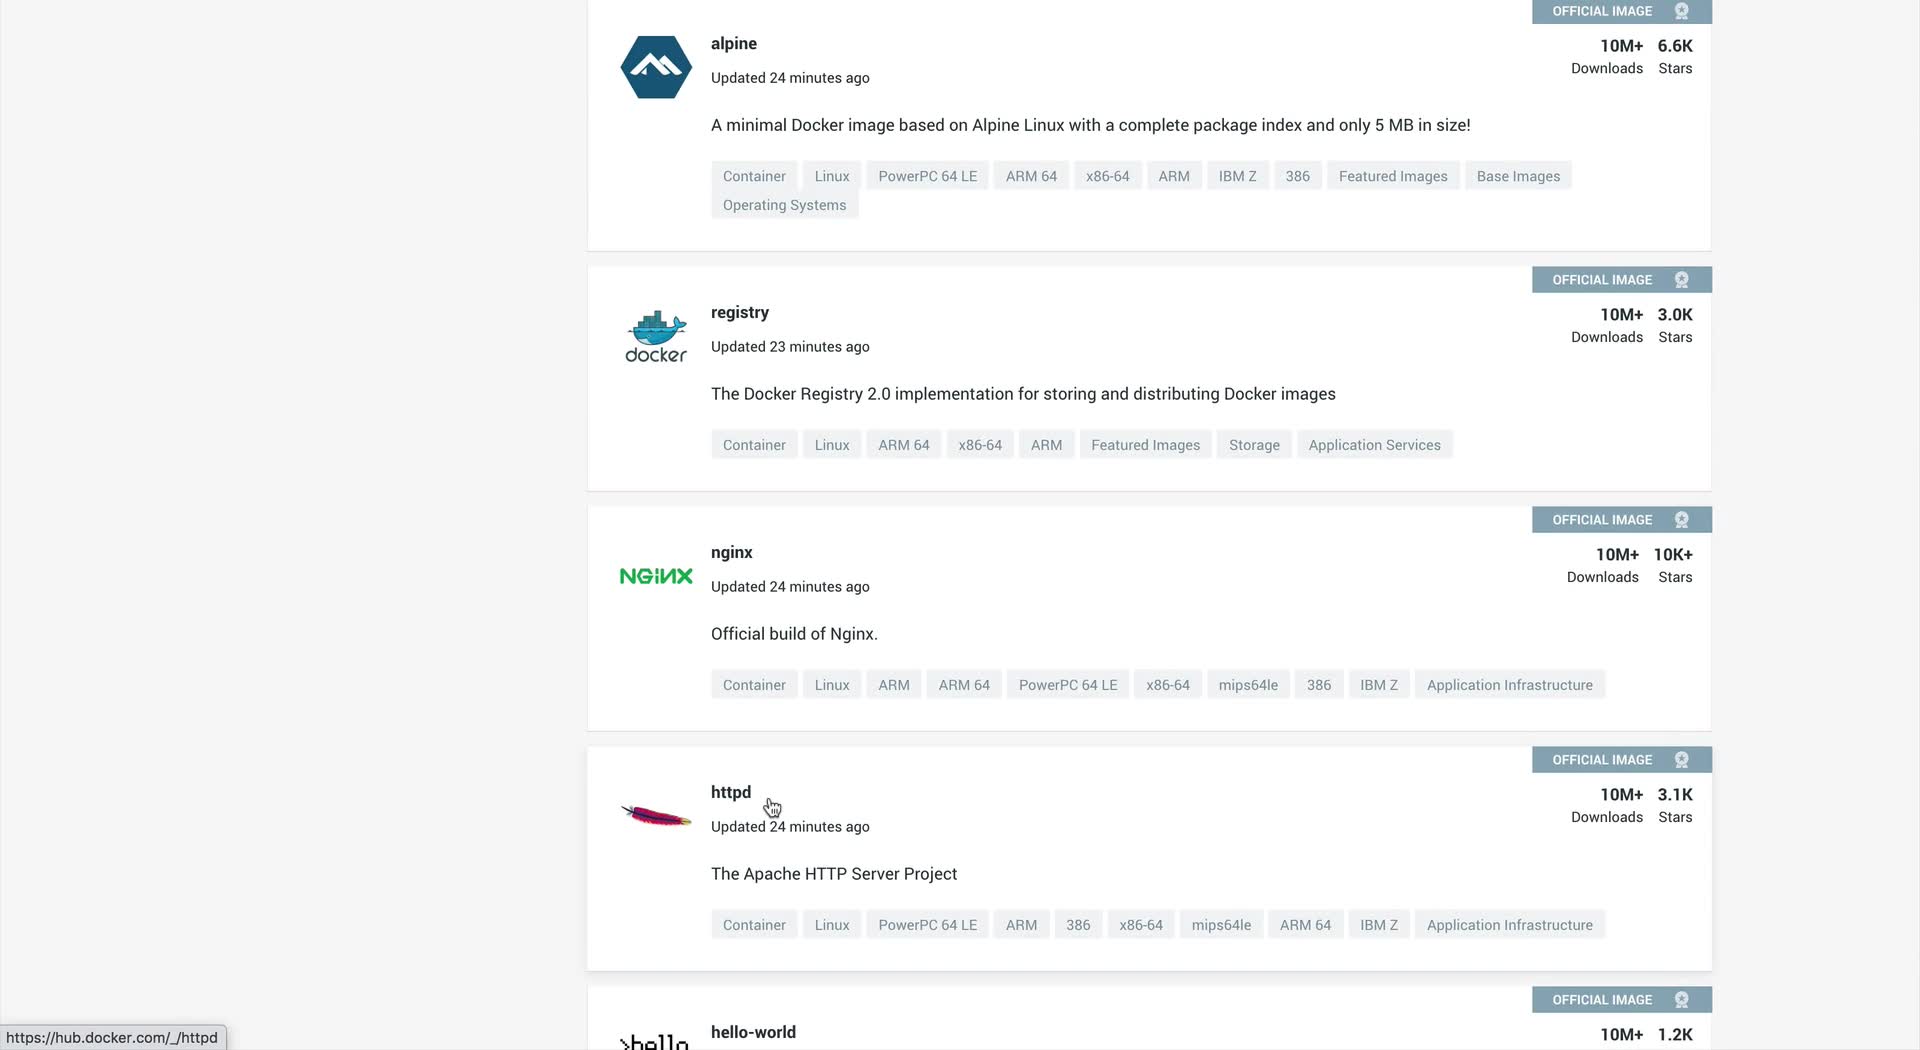Open the httpd image title link
This screenshot has width=1920, height=1050.
[730, 792]
